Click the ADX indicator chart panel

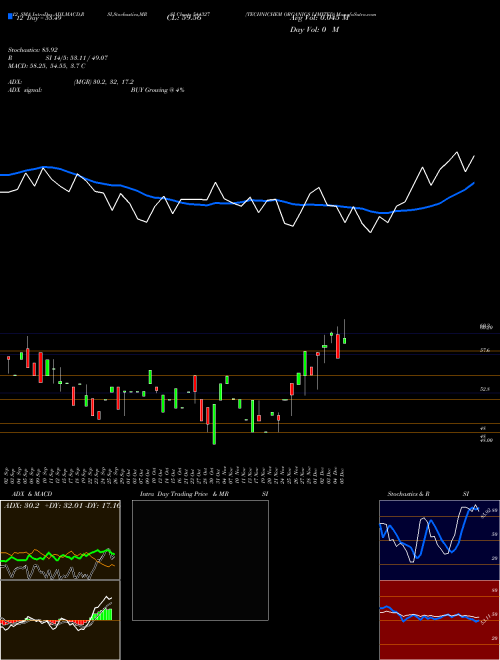coord(60,540)
